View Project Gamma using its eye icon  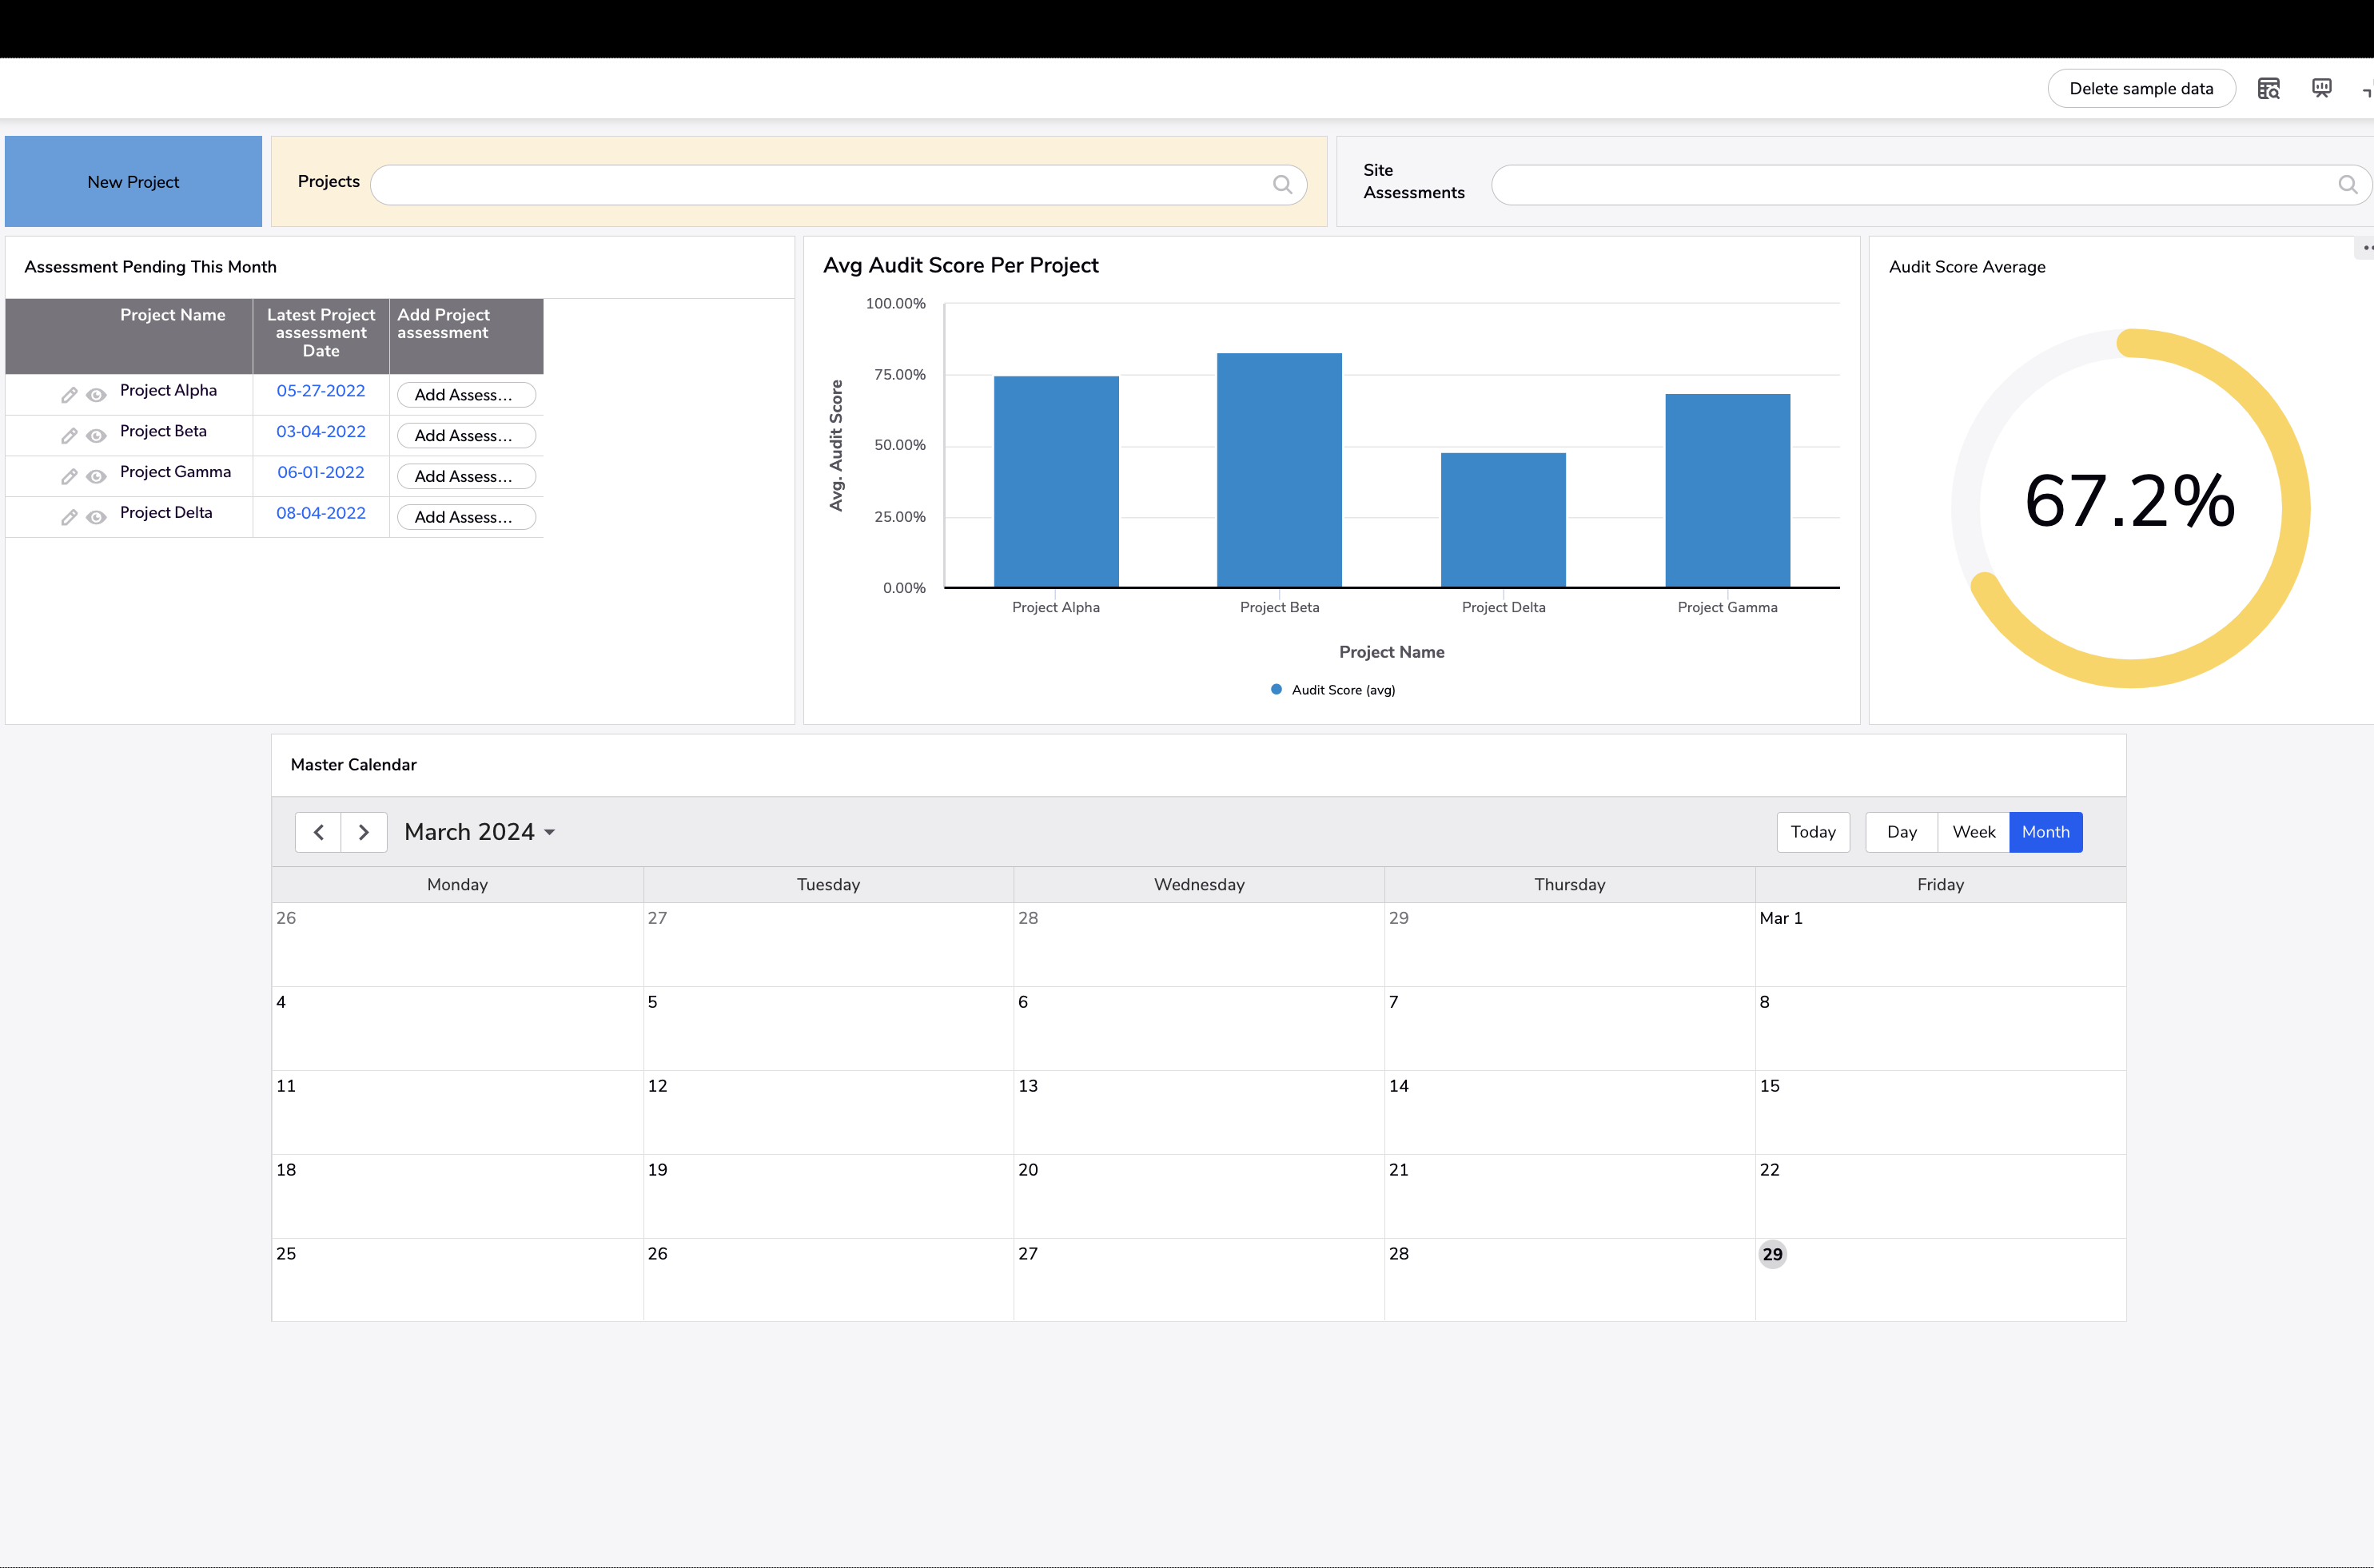point(96,476)
